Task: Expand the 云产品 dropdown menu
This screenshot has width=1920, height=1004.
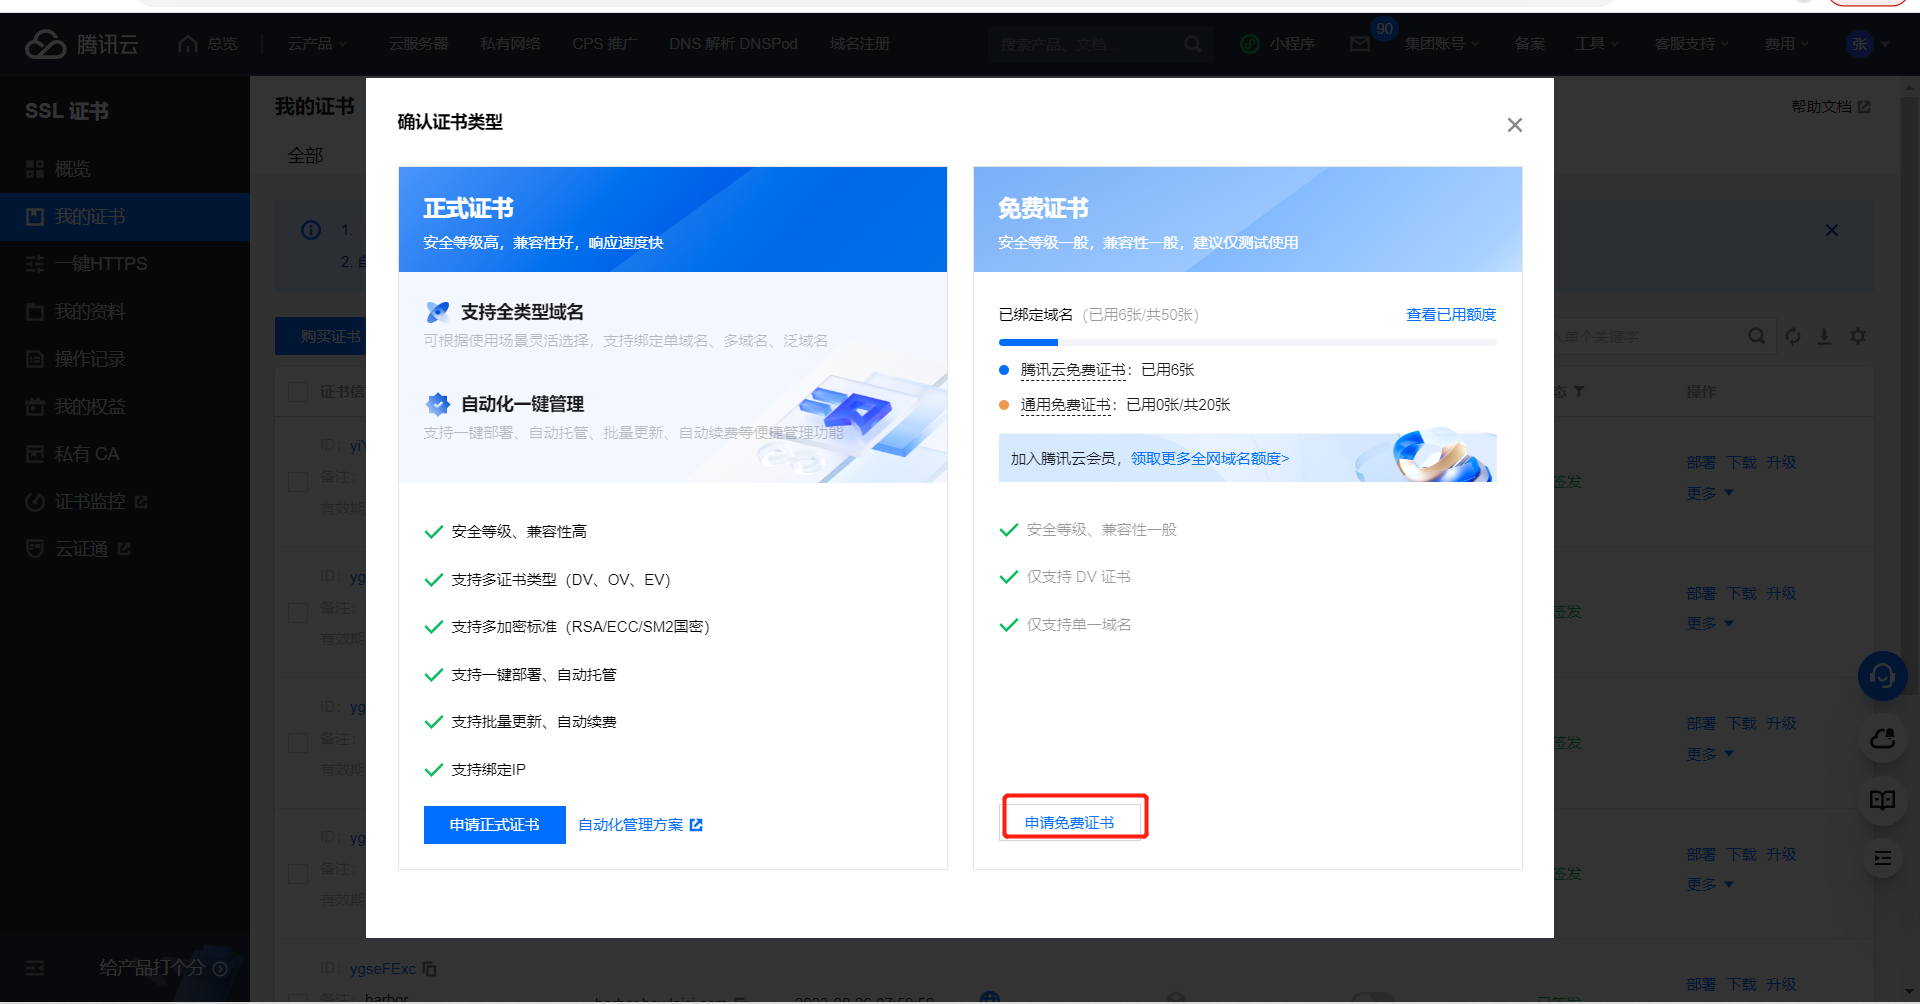Action: tap(317, 44)
